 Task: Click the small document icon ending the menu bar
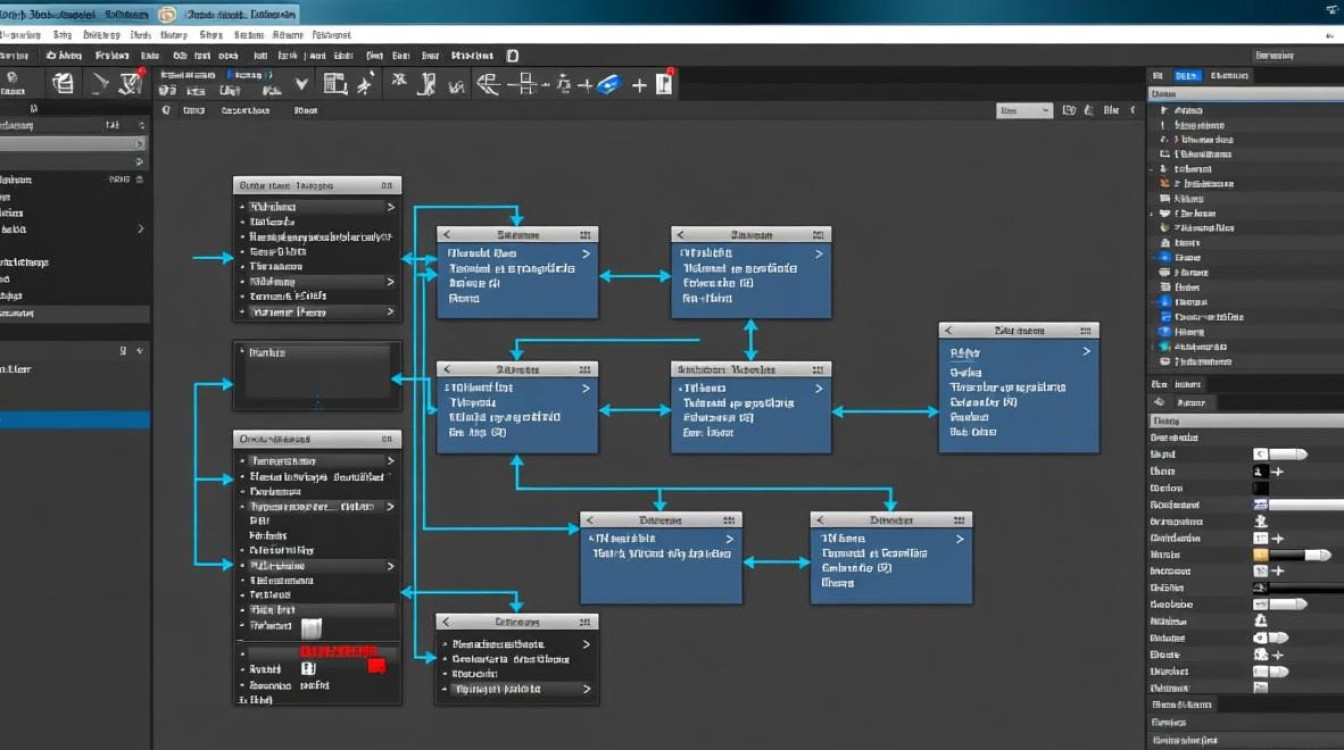tap(513, 56)
